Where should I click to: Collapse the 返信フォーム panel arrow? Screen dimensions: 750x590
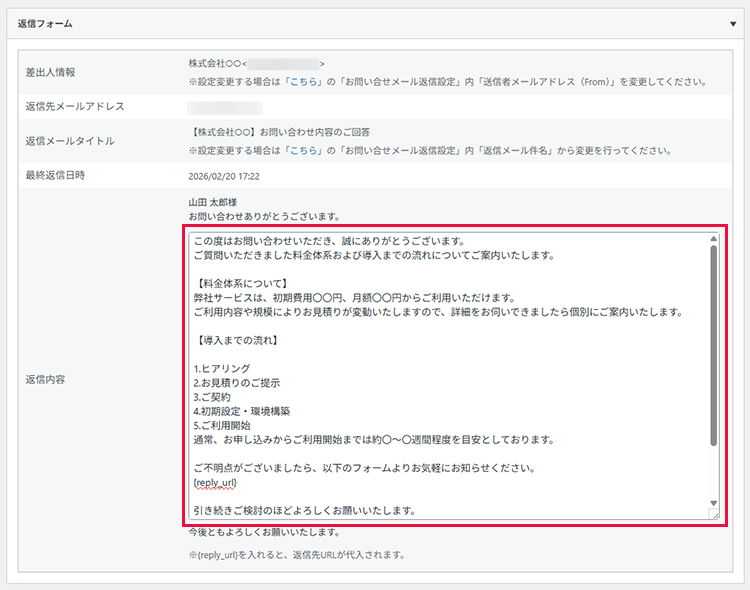(x=733, y=22)
